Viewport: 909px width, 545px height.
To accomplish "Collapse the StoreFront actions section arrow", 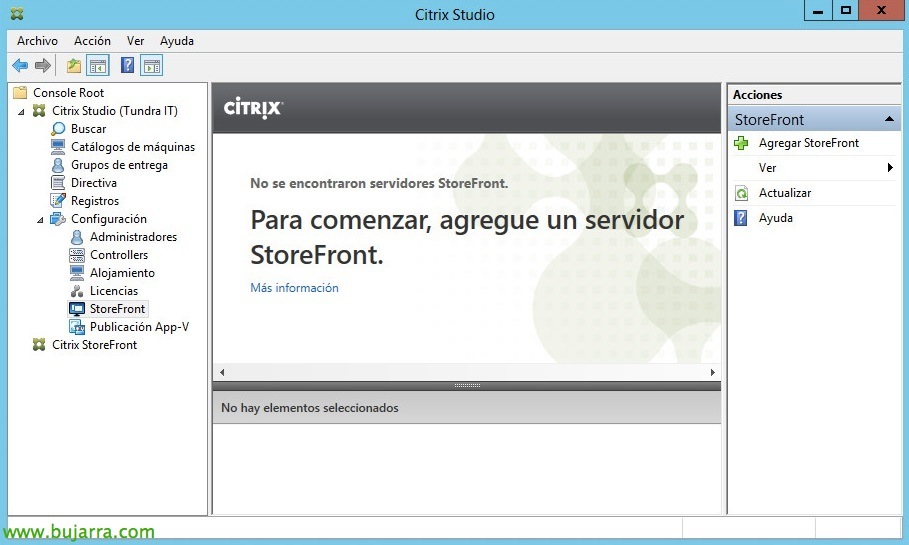I will pos(889,119).
